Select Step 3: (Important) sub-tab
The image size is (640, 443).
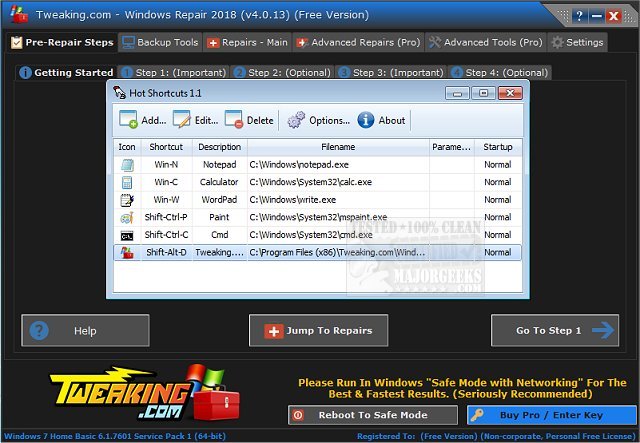391,73
